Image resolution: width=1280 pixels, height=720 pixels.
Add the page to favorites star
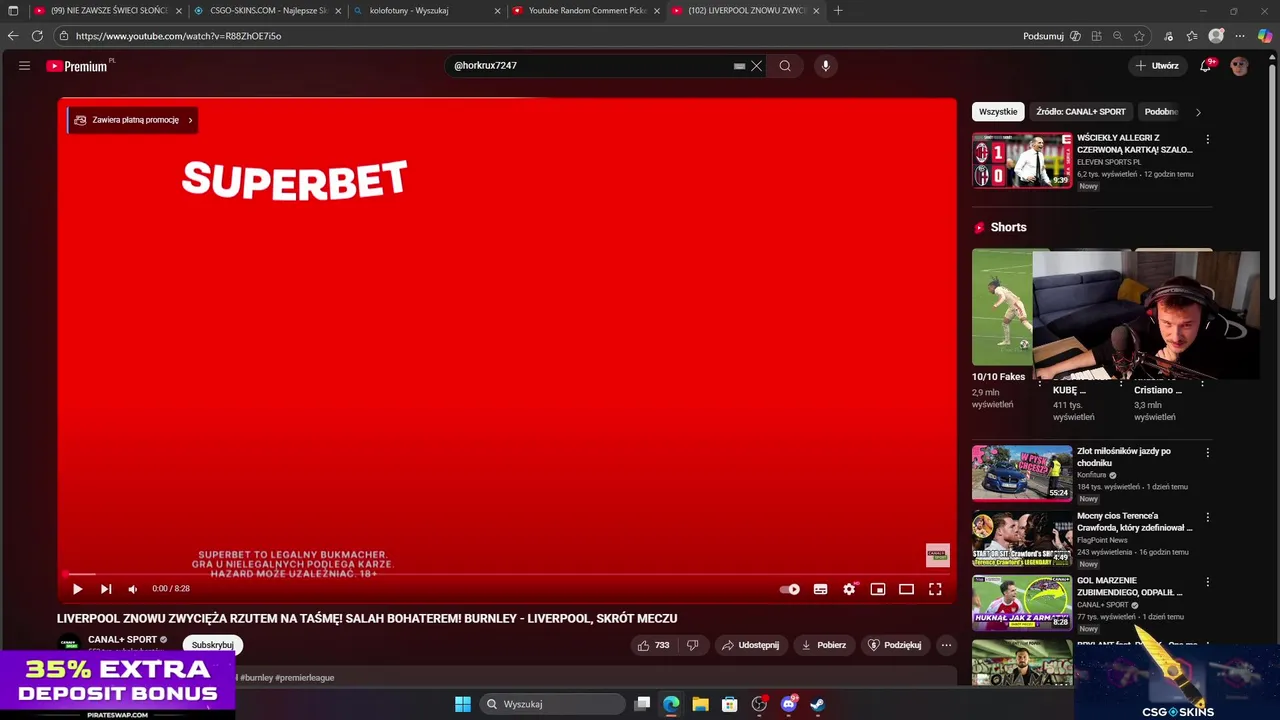point(1139,36)
